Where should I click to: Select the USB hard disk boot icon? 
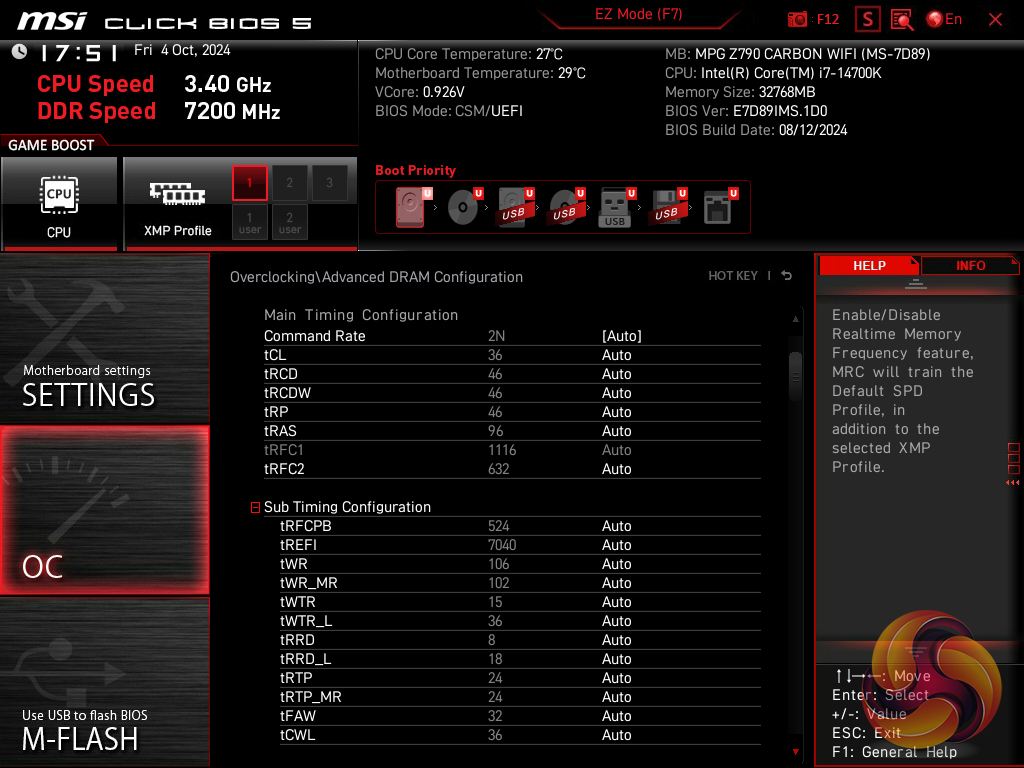point(515,206)
